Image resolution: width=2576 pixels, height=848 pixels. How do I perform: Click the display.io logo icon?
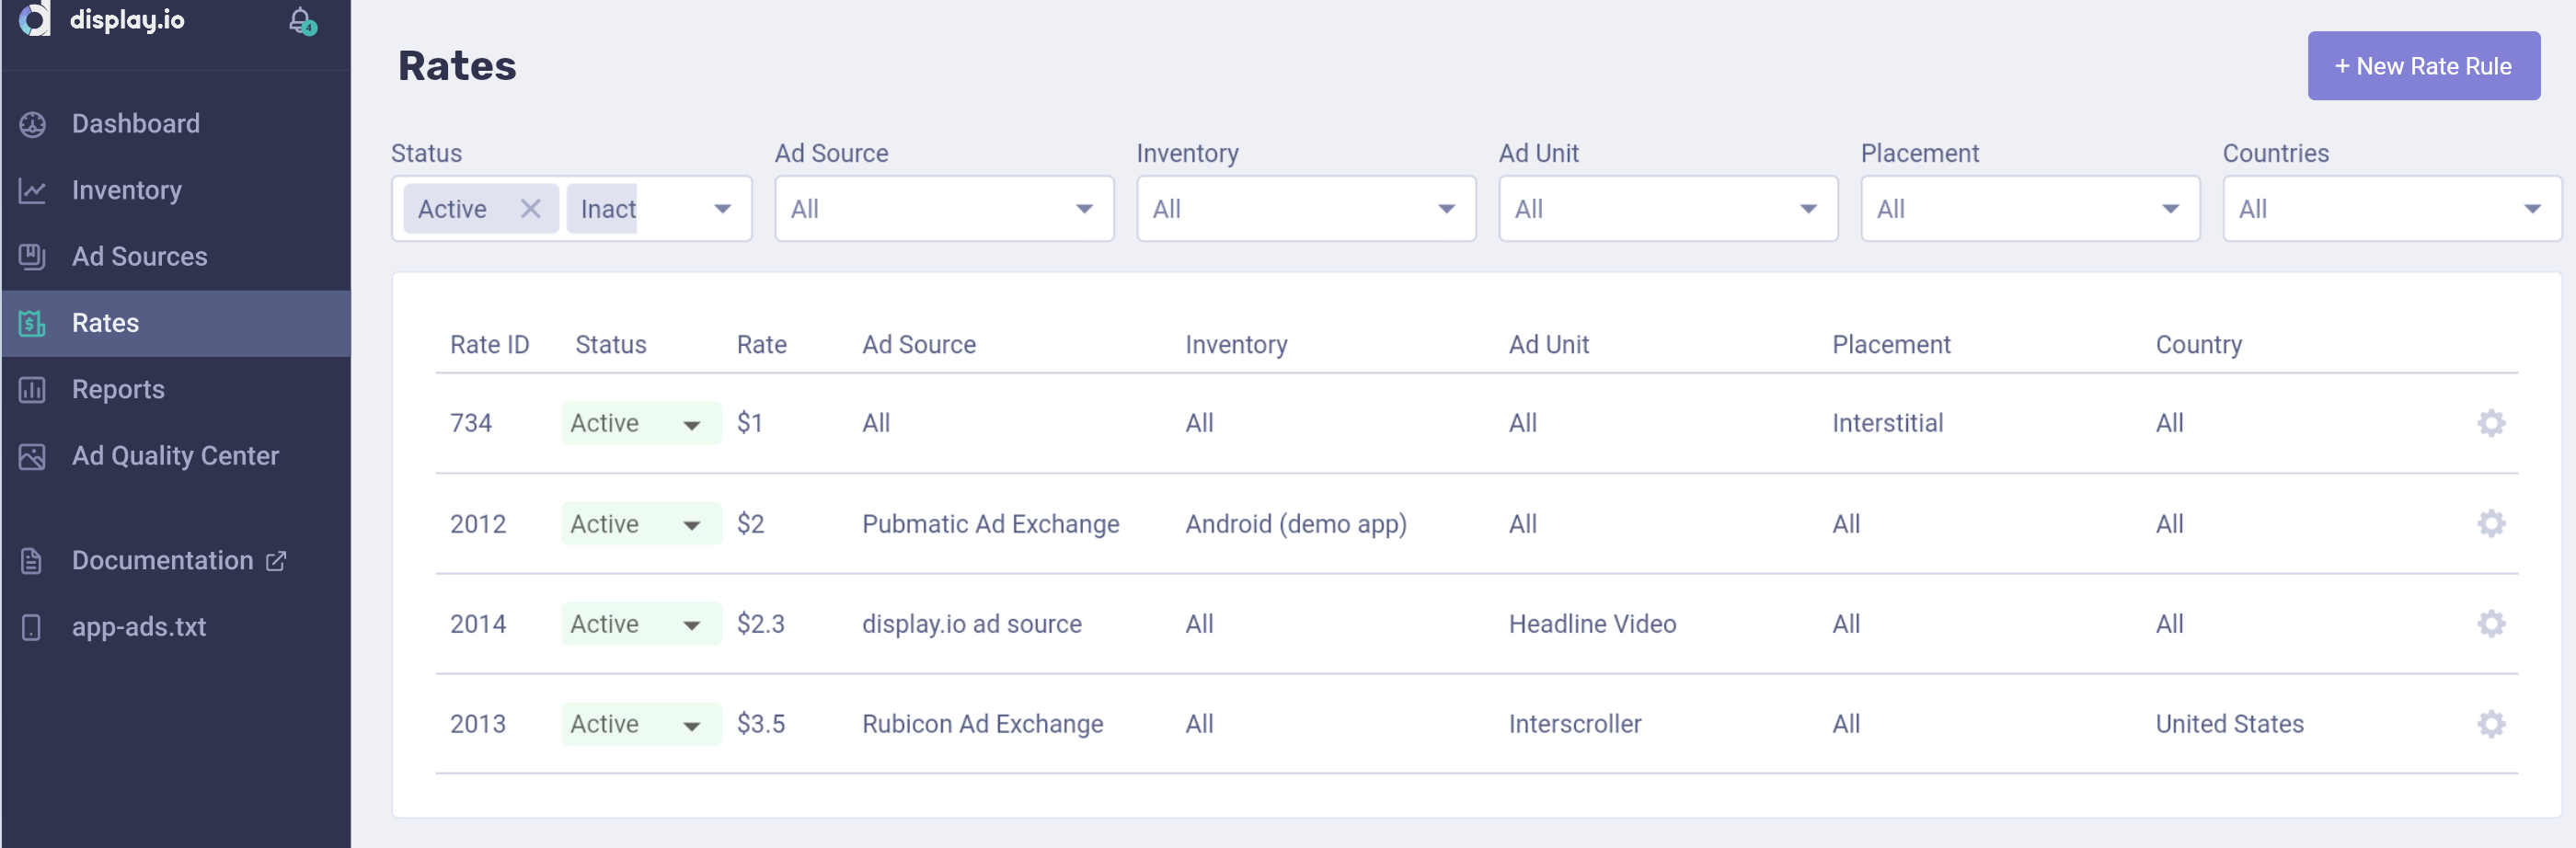pyautogui.click(x=34, y=18)
